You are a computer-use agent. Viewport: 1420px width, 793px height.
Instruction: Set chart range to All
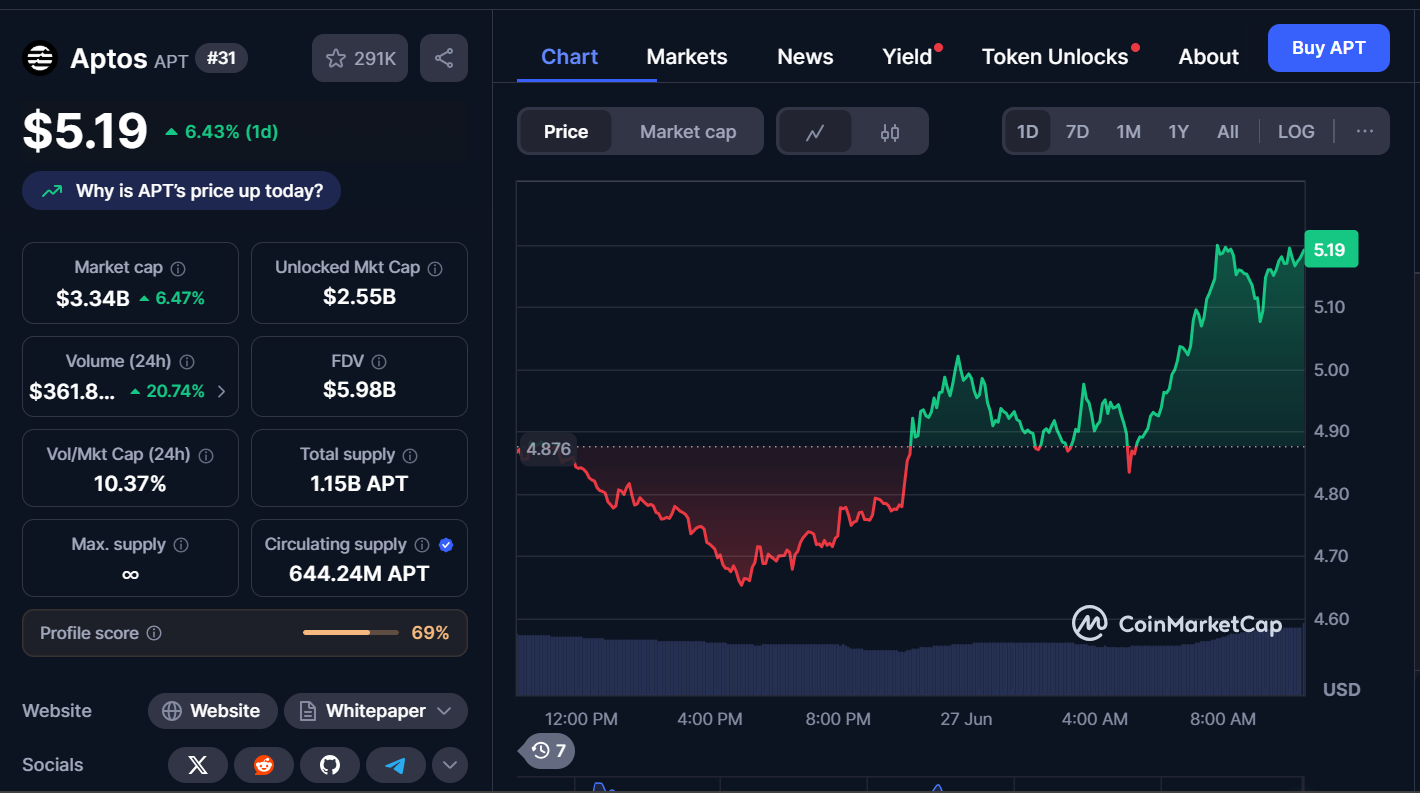(1228, 132)
